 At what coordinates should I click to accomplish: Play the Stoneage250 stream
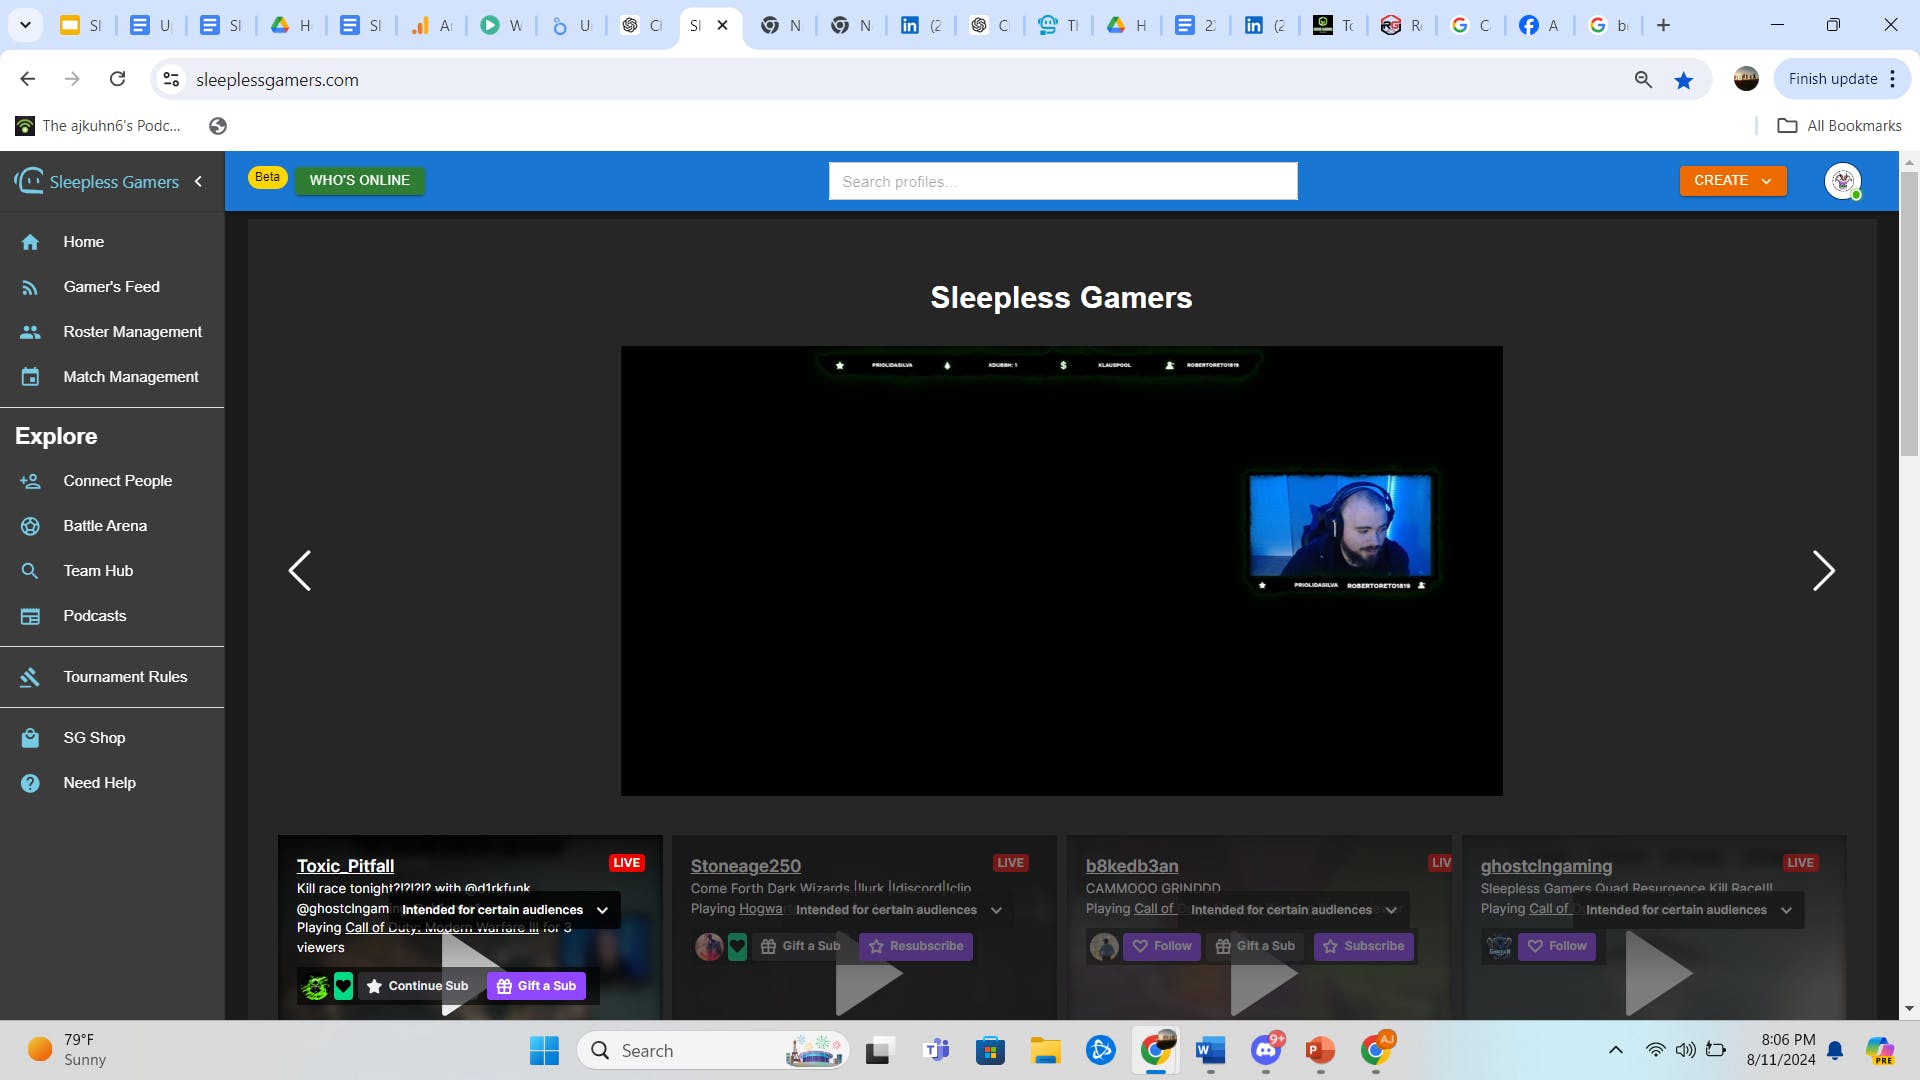coord(868,975)
